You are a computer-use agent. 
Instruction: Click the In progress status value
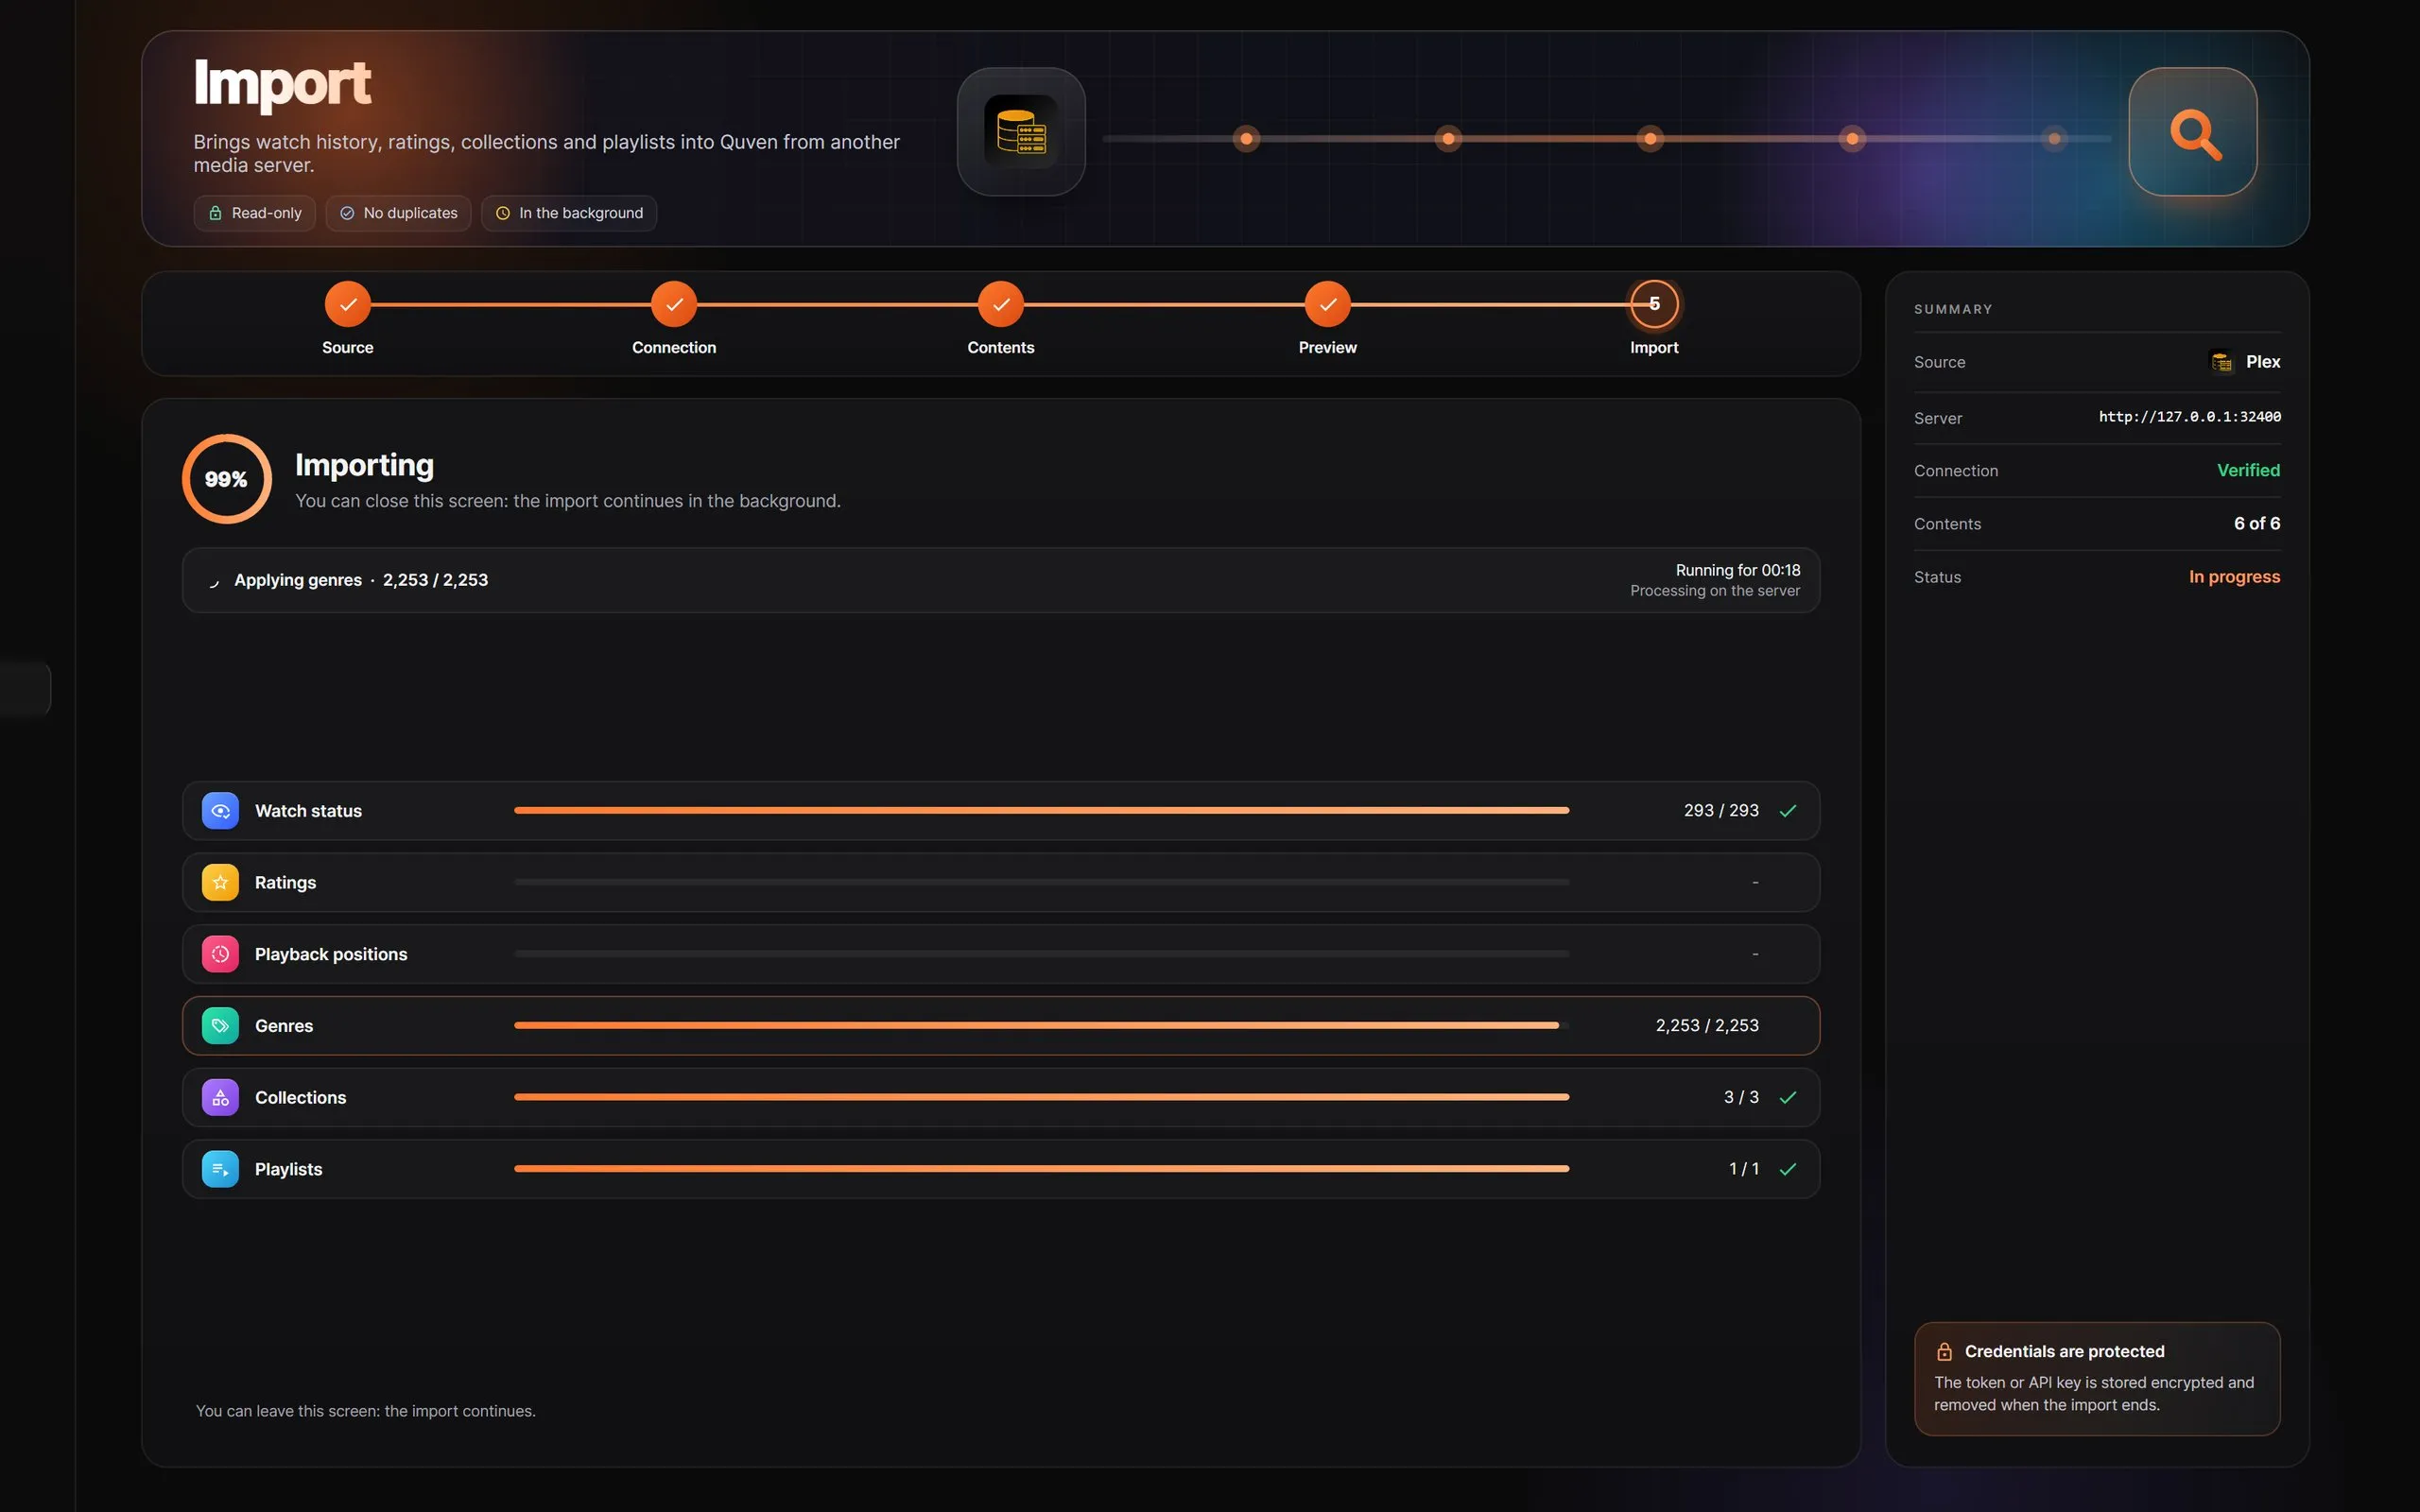point(2234,577)
